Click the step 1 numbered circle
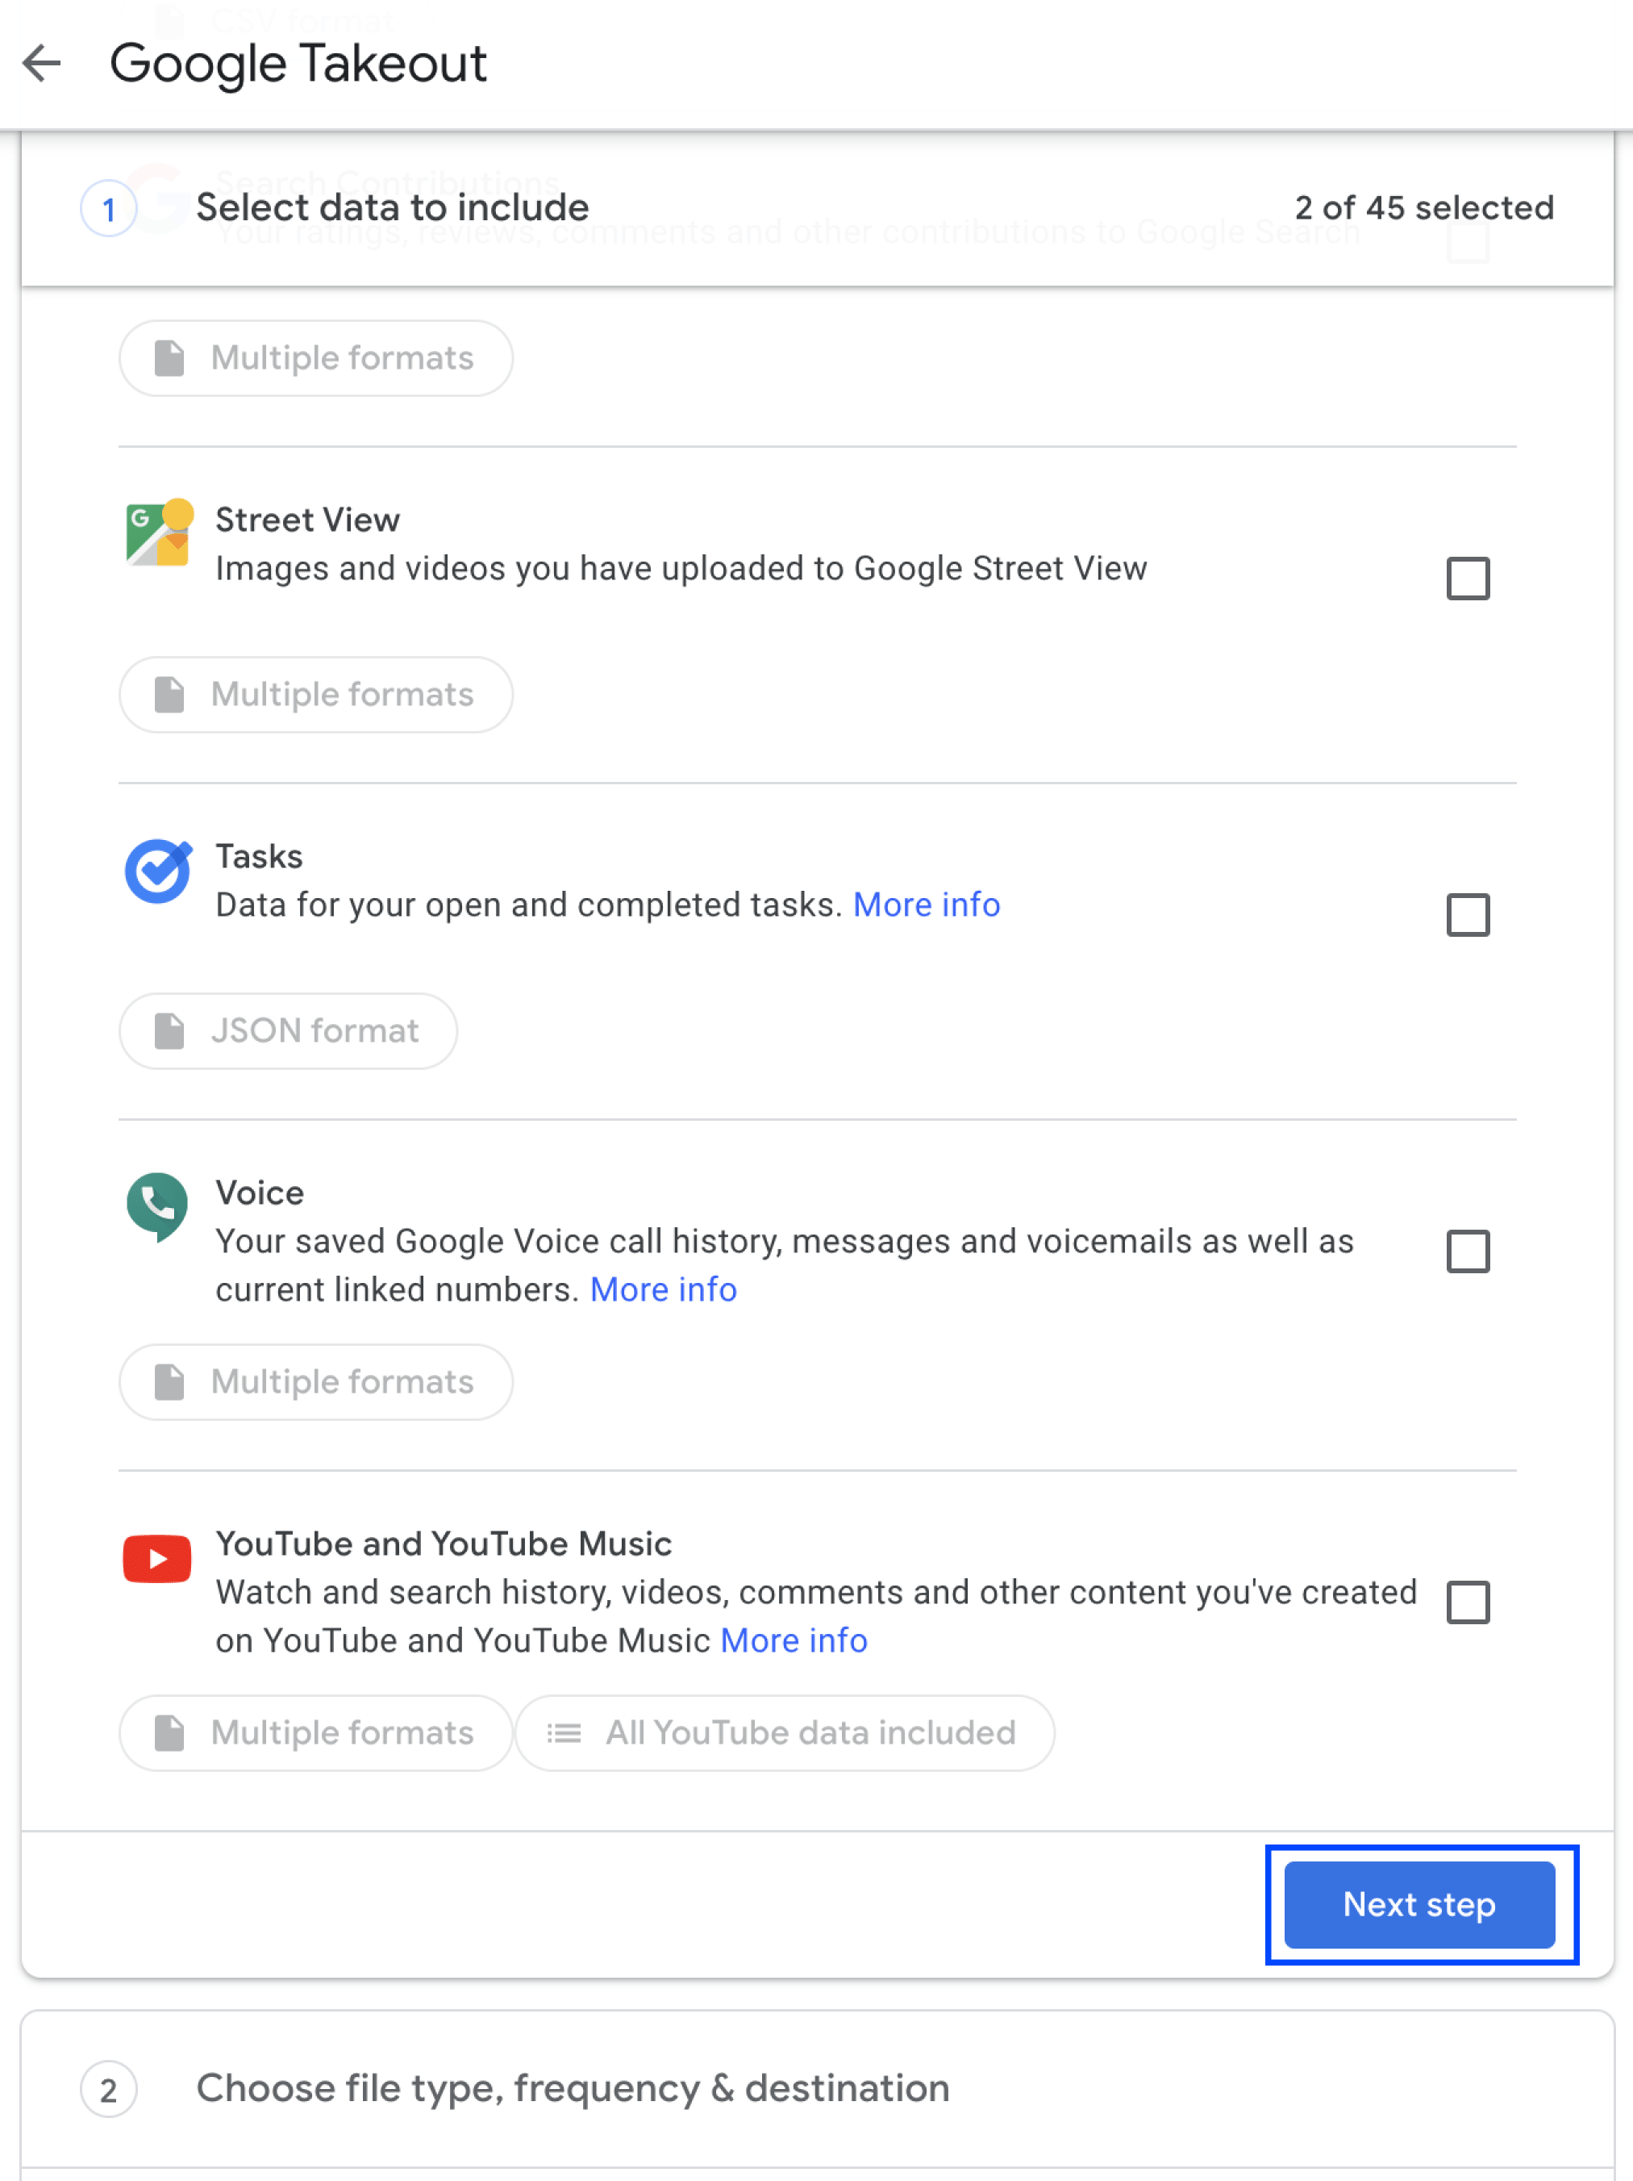This screenshot has width=1633, height=2181. tap(108, 208)
